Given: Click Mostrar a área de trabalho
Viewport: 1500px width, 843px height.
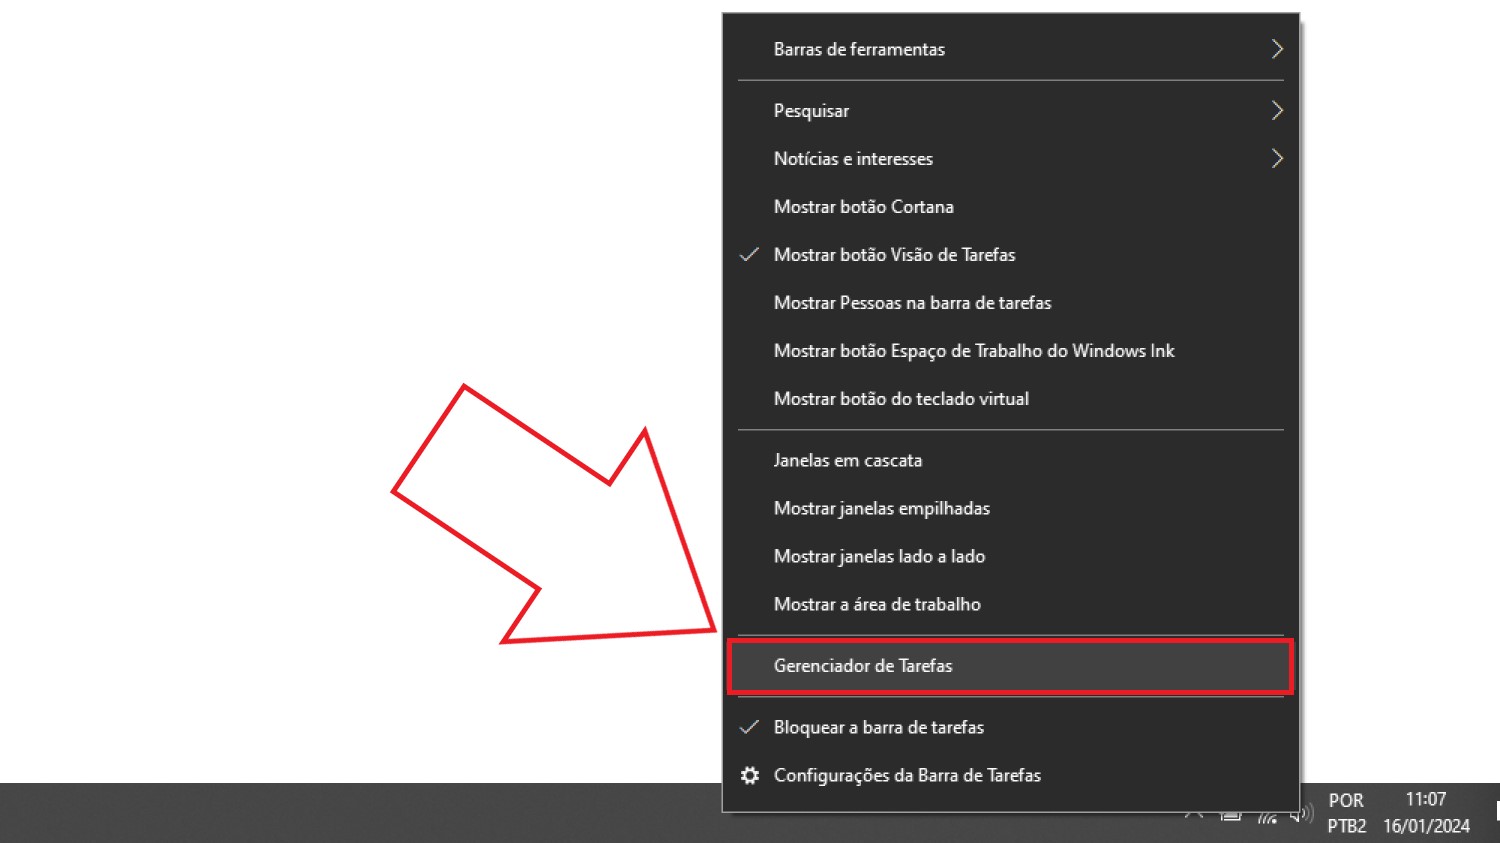Looking at the screenshot, I should tap(1010, 605).
